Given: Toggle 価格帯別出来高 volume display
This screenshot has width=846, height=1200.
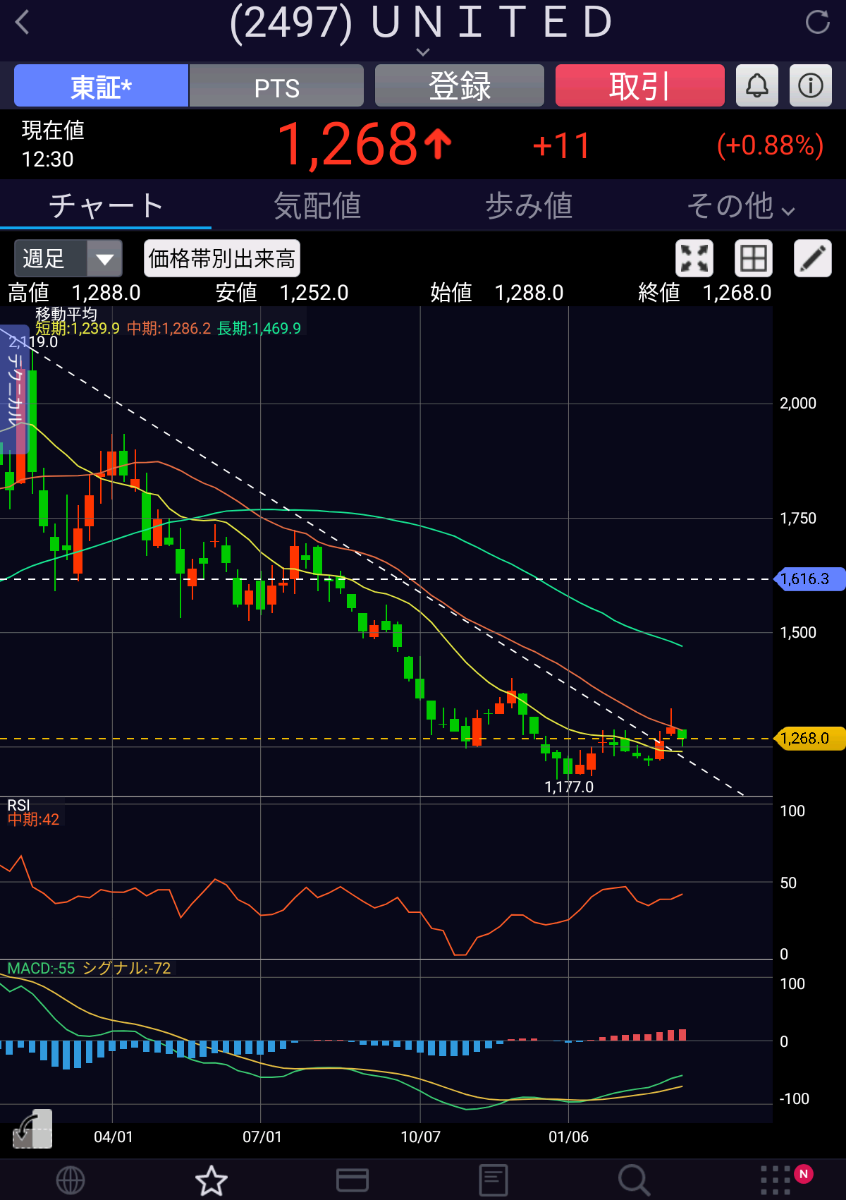Looking at the screenshot, I should click(x=222, y=259).
